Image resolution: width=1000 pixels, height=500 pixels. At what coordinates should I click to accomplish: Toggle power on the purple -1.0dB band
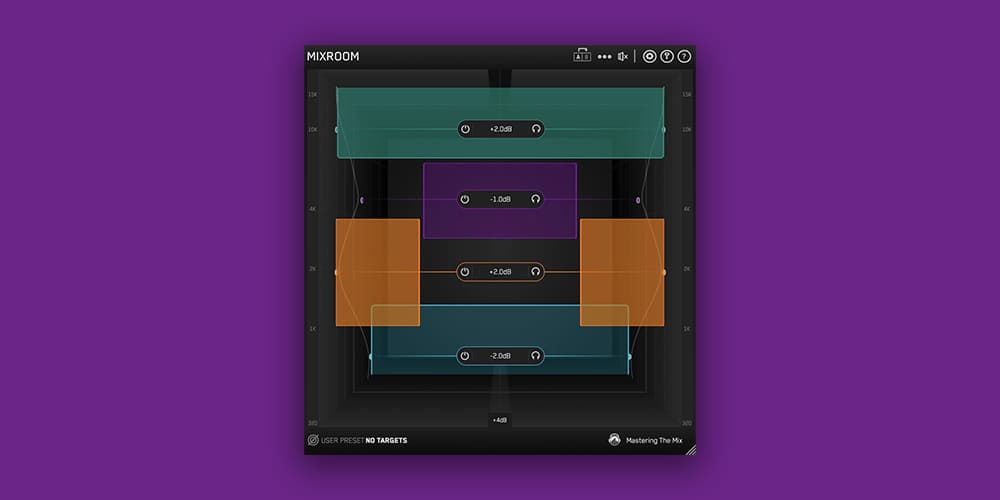click(x=465, y=199)
